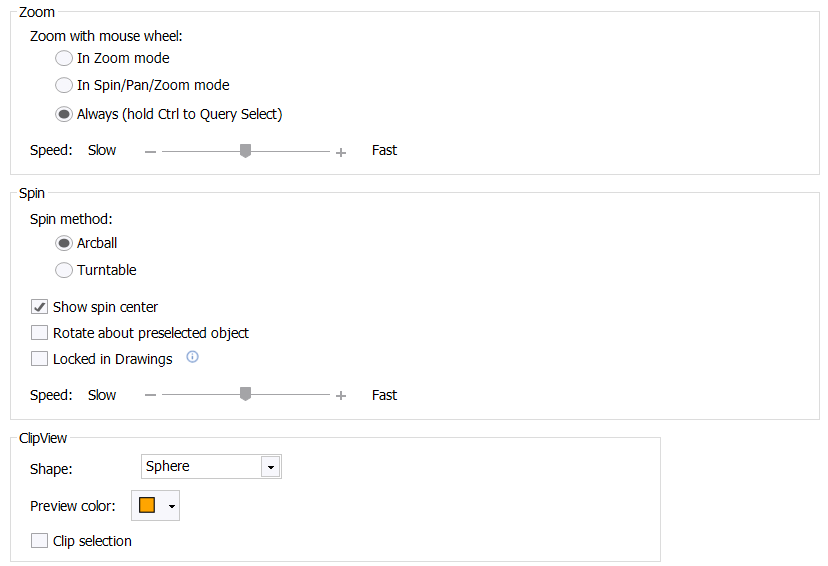The width and height of the screenshot is (828, 566).
Task: Open the ClipView Shape dropdown arrow
Action: point(270,467)
